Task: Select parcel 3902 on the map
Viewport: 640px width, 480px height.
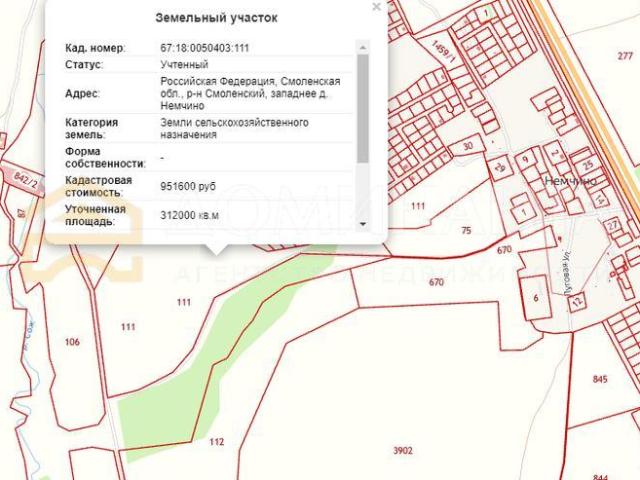Action: [x=402, y=451]
